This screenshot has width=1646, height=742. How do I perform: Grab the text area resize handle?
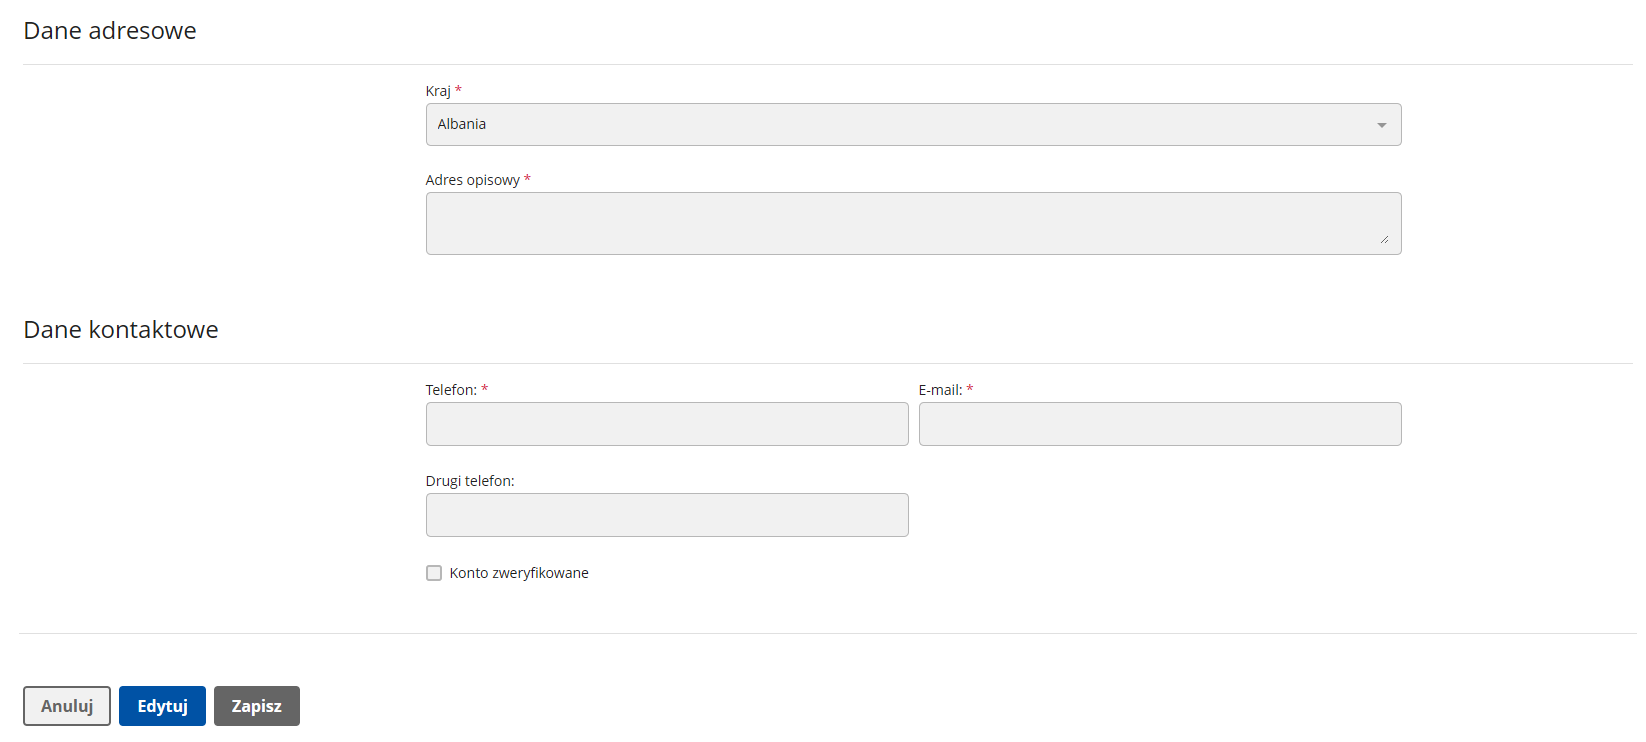(x=1384, y=239)
